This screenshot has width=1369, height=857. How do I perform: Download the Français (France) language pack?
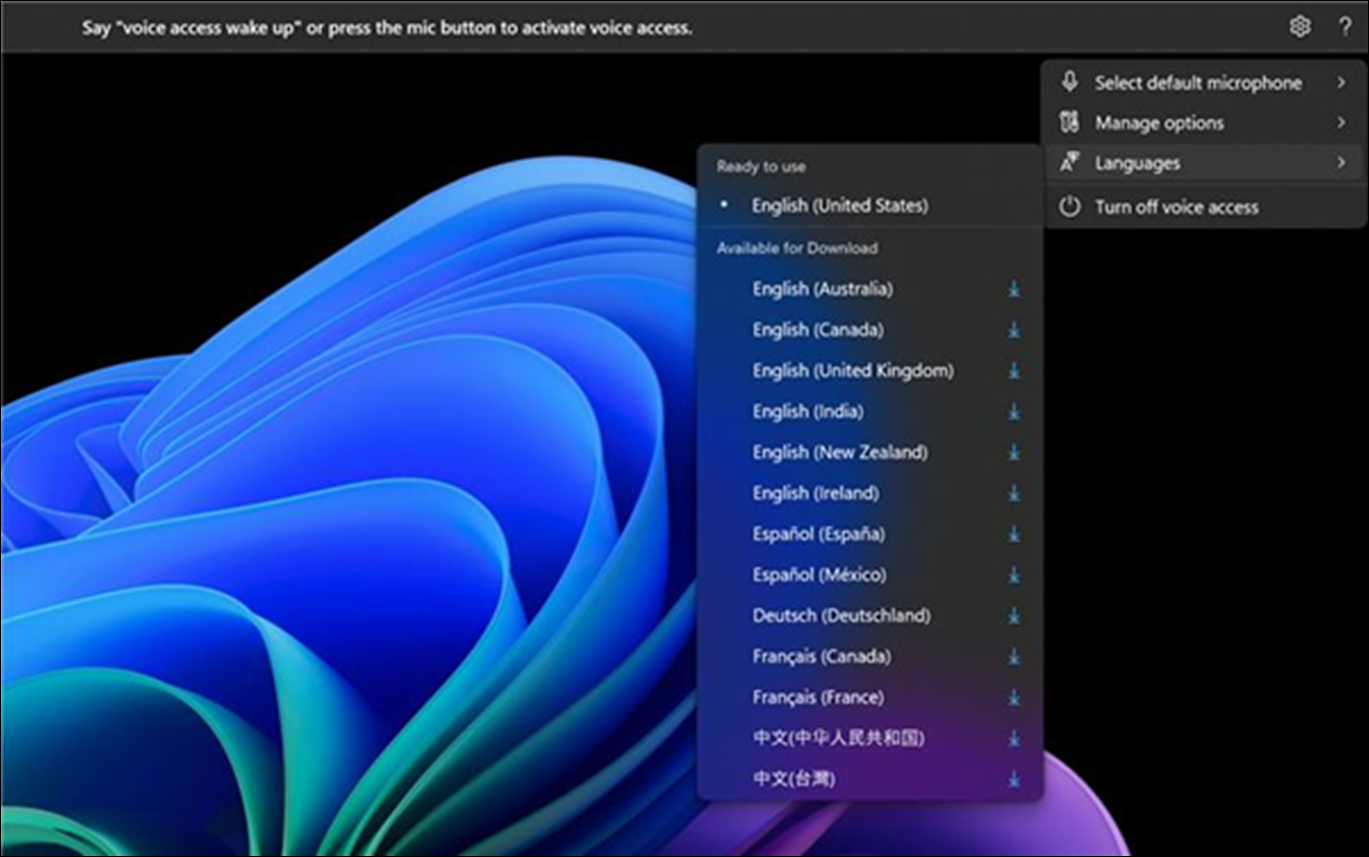tap(1013, 698)
